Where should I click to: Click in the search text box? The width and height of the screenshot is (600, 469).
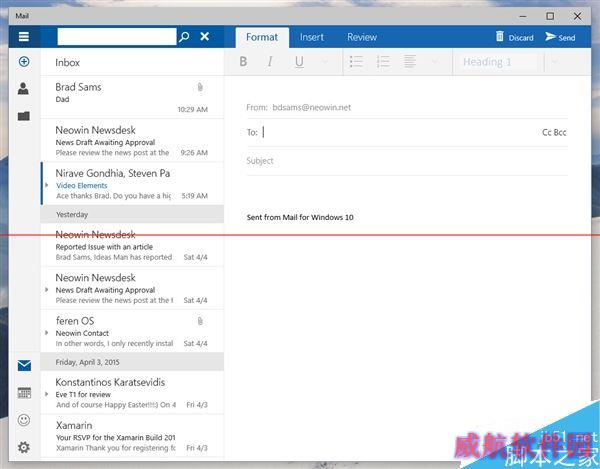[117, 37]
